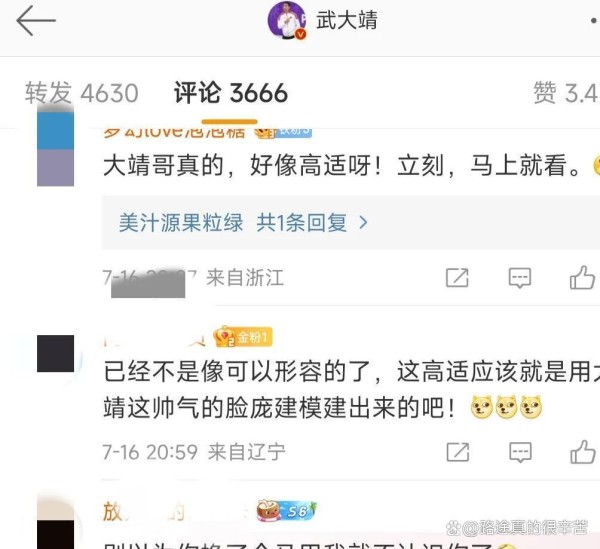Open the blue-purple avatar of first commenter
The height and width of the screenshot is (549, 600).
55,148
